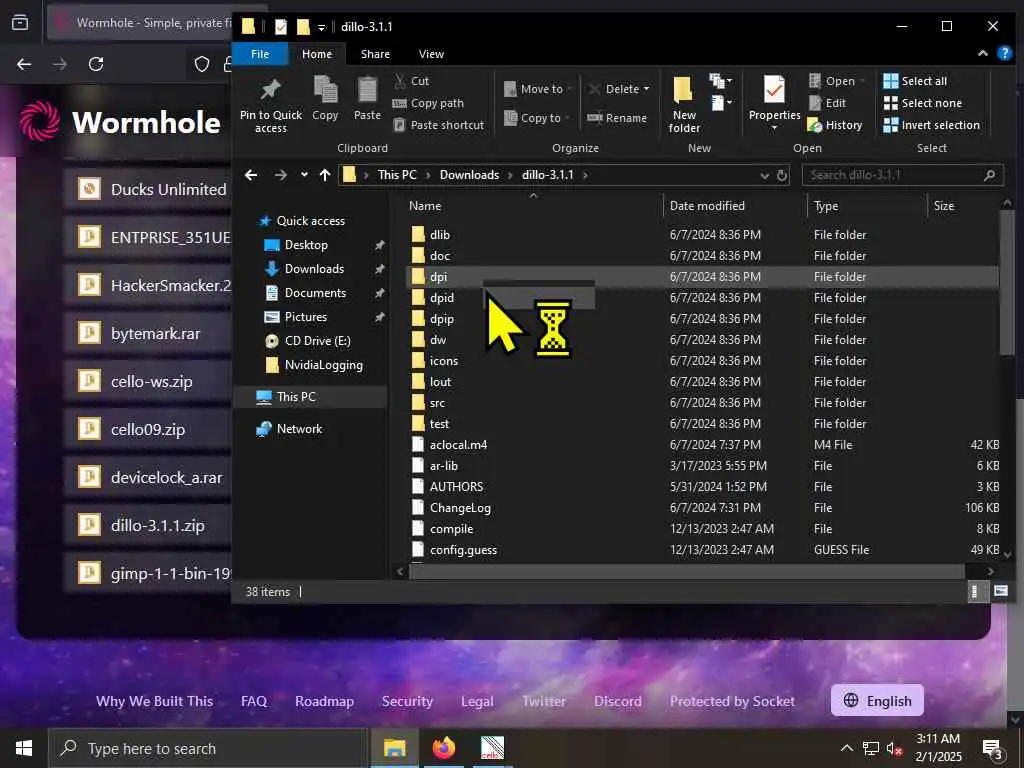Select the Wormhole browser tab
Viewport: 1024px width, 768px height.
click(x=140, y=23)
